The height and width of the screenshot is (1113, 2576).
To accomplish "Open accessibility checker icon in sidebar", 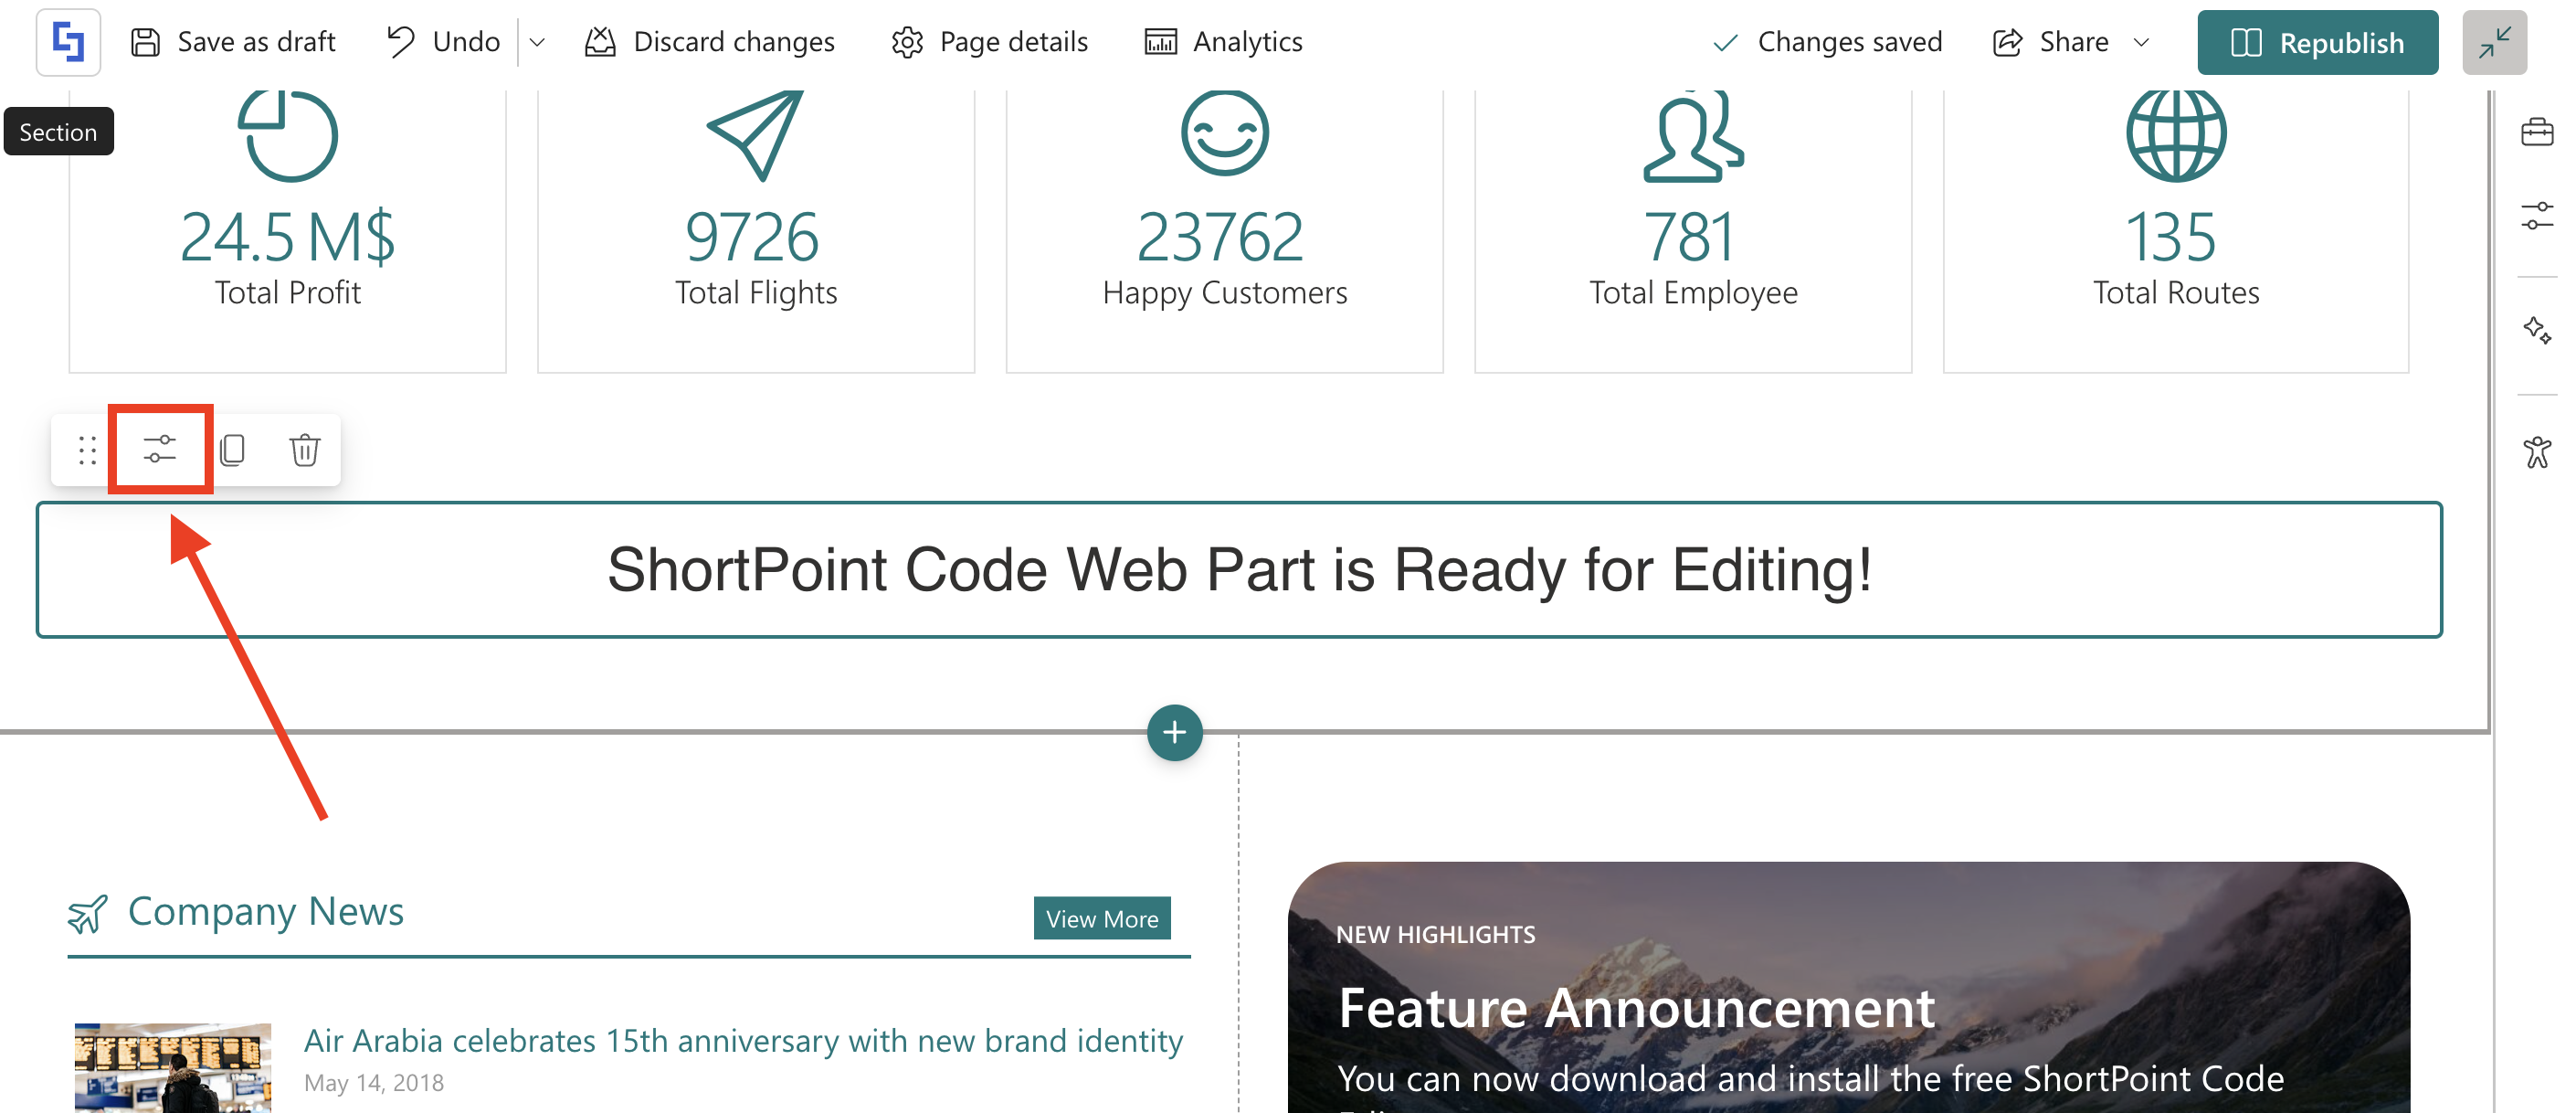I will click(x=2536, y=452).
